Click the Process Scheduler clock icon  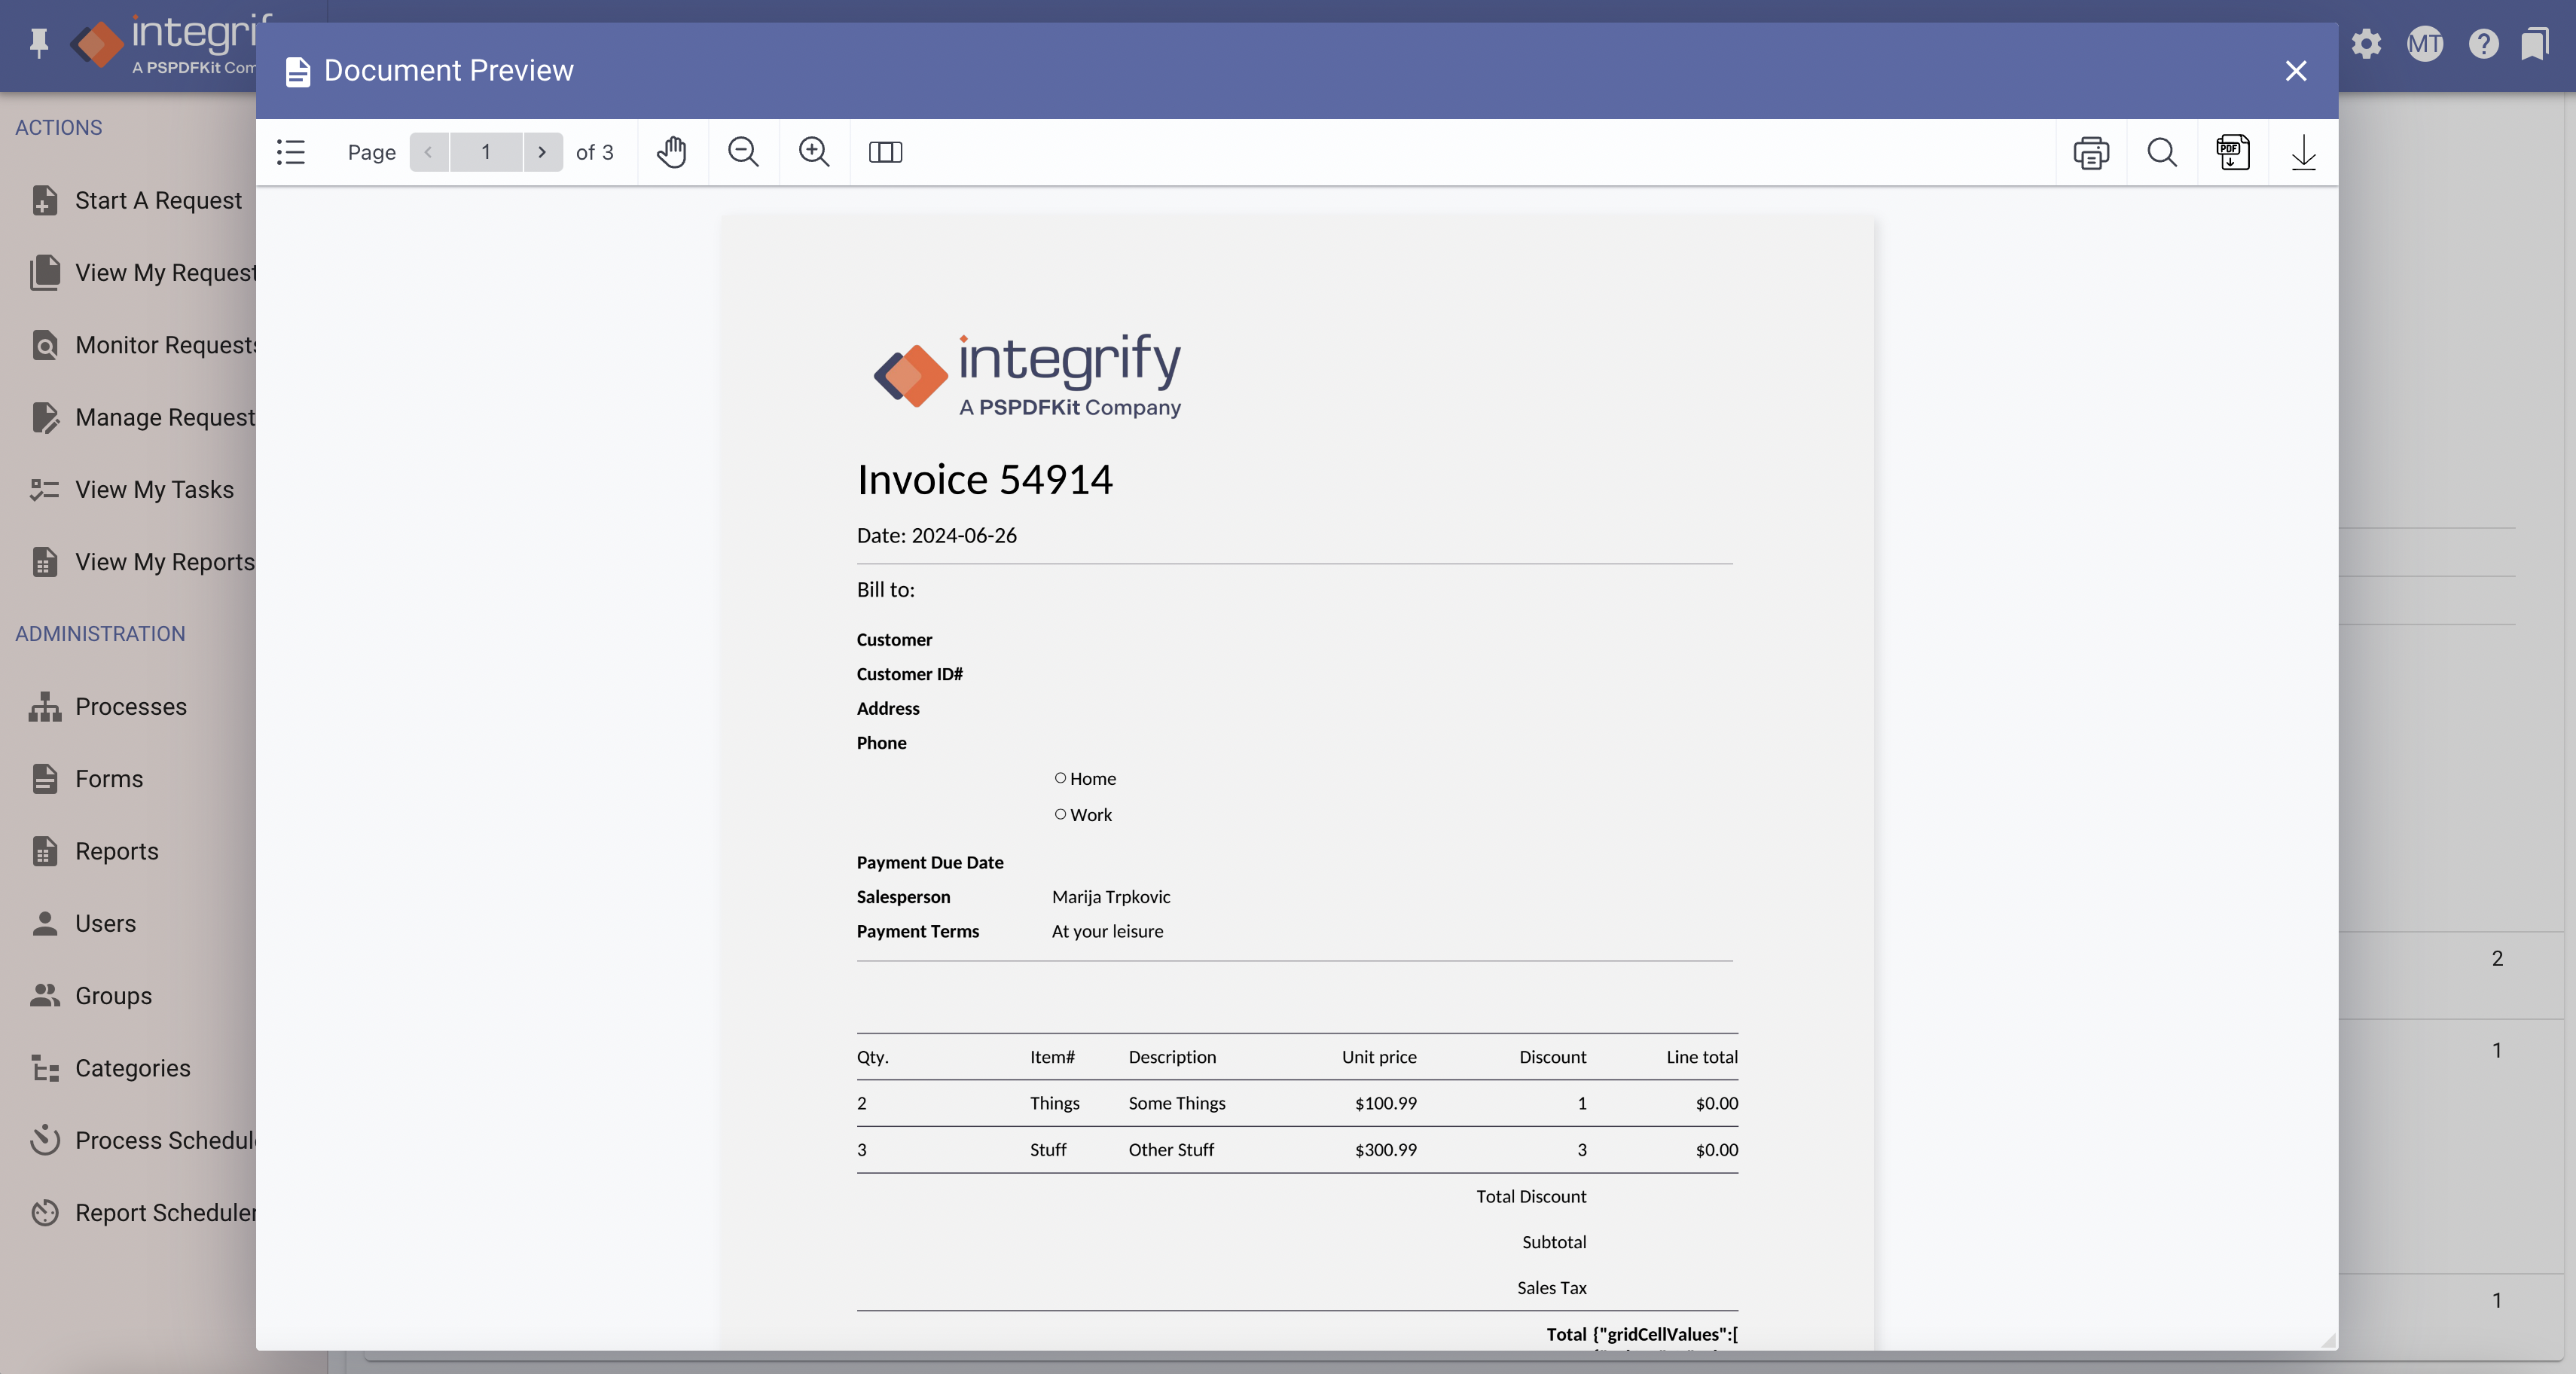44,1140
